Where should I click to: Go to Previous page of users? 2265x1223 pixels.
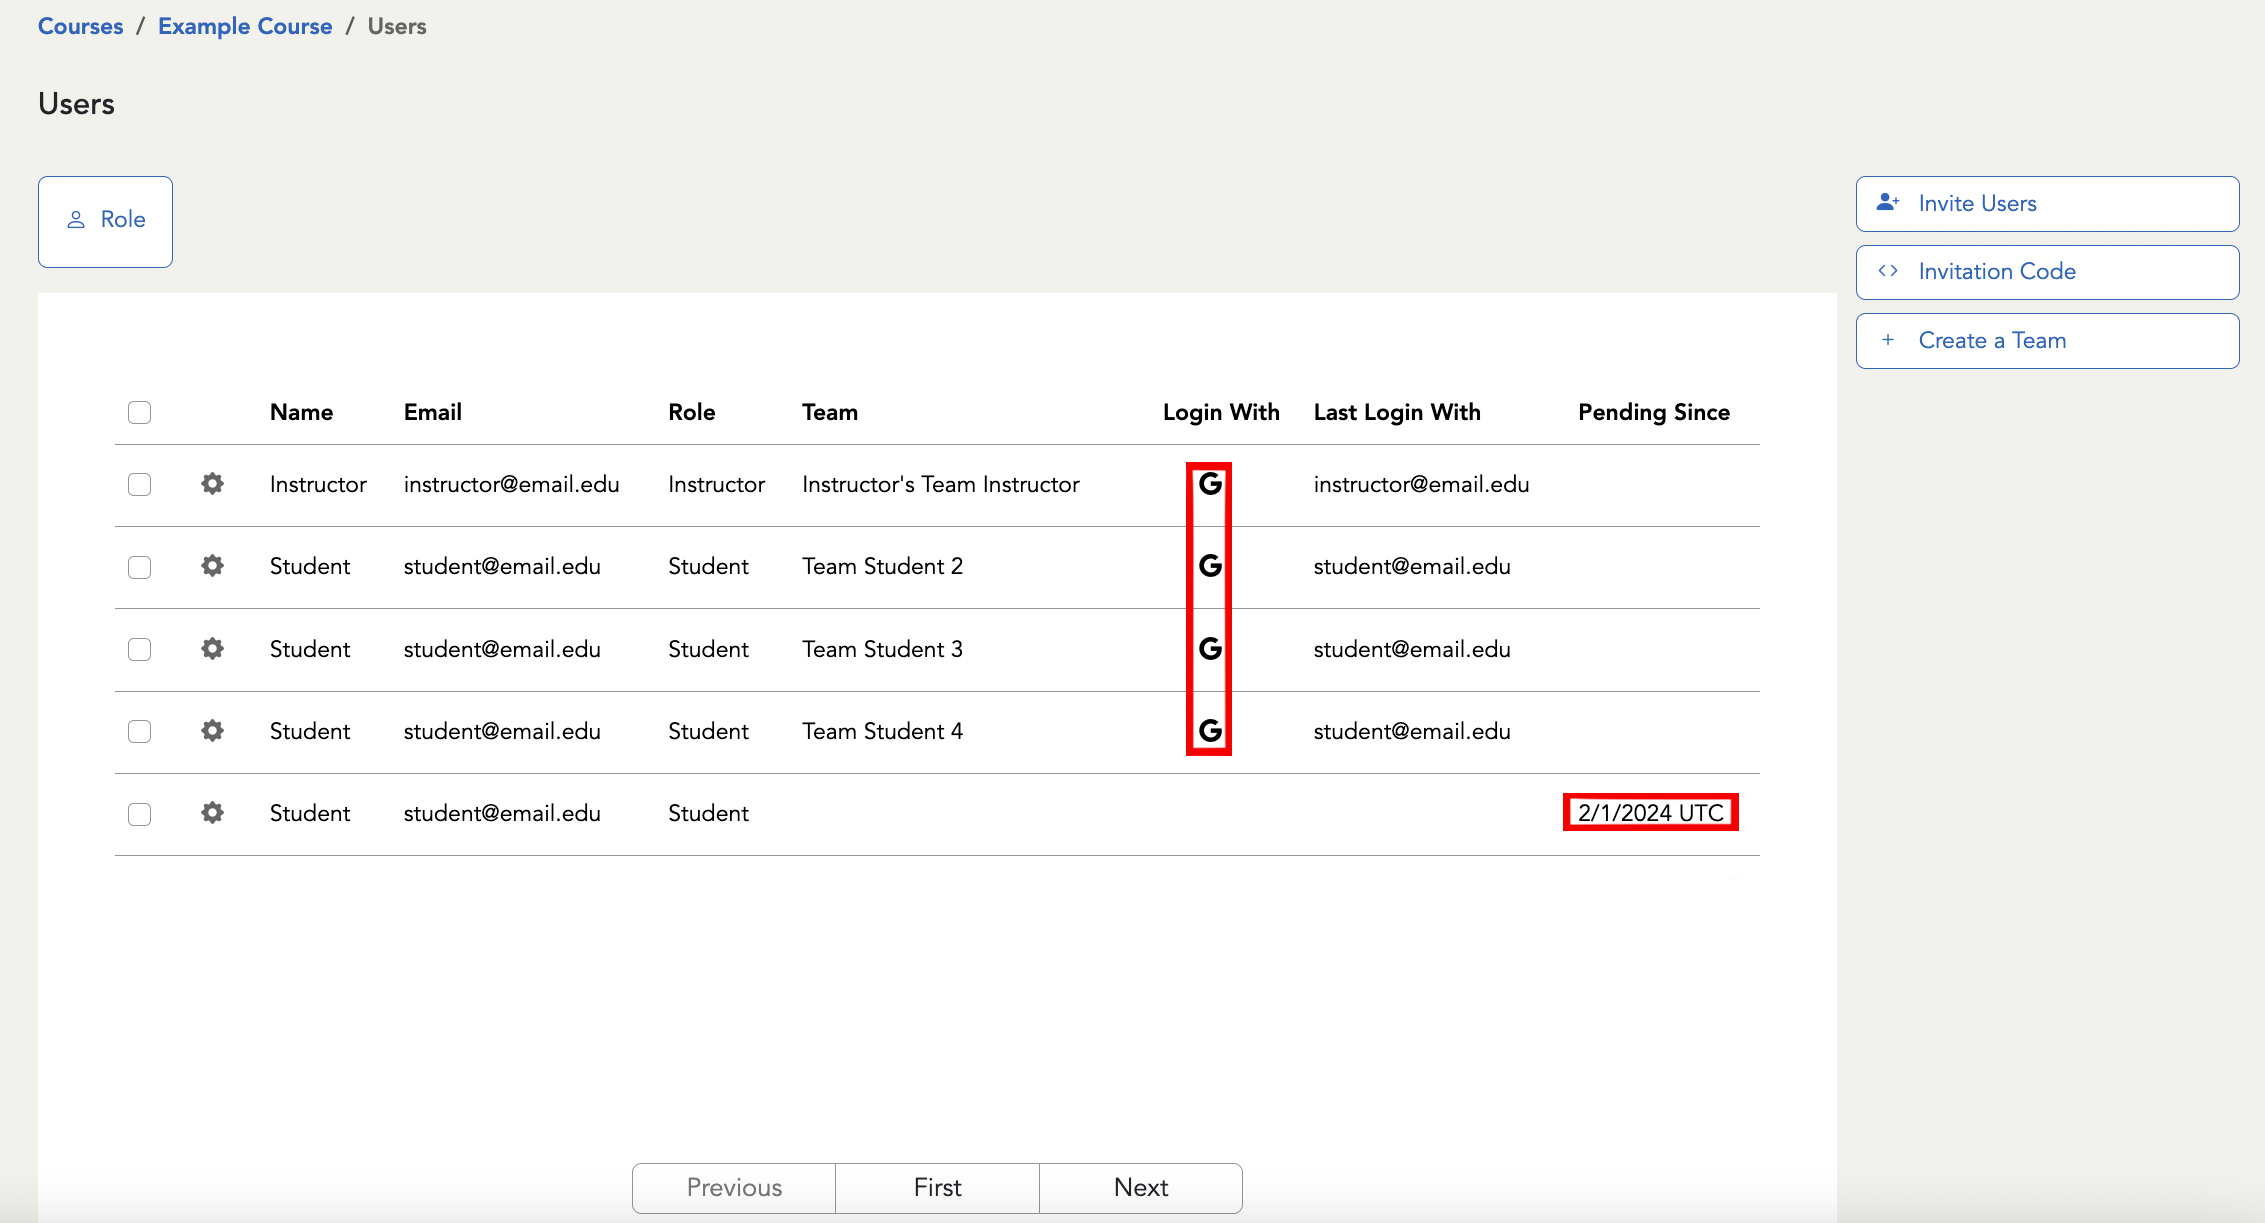[734, 1188]
